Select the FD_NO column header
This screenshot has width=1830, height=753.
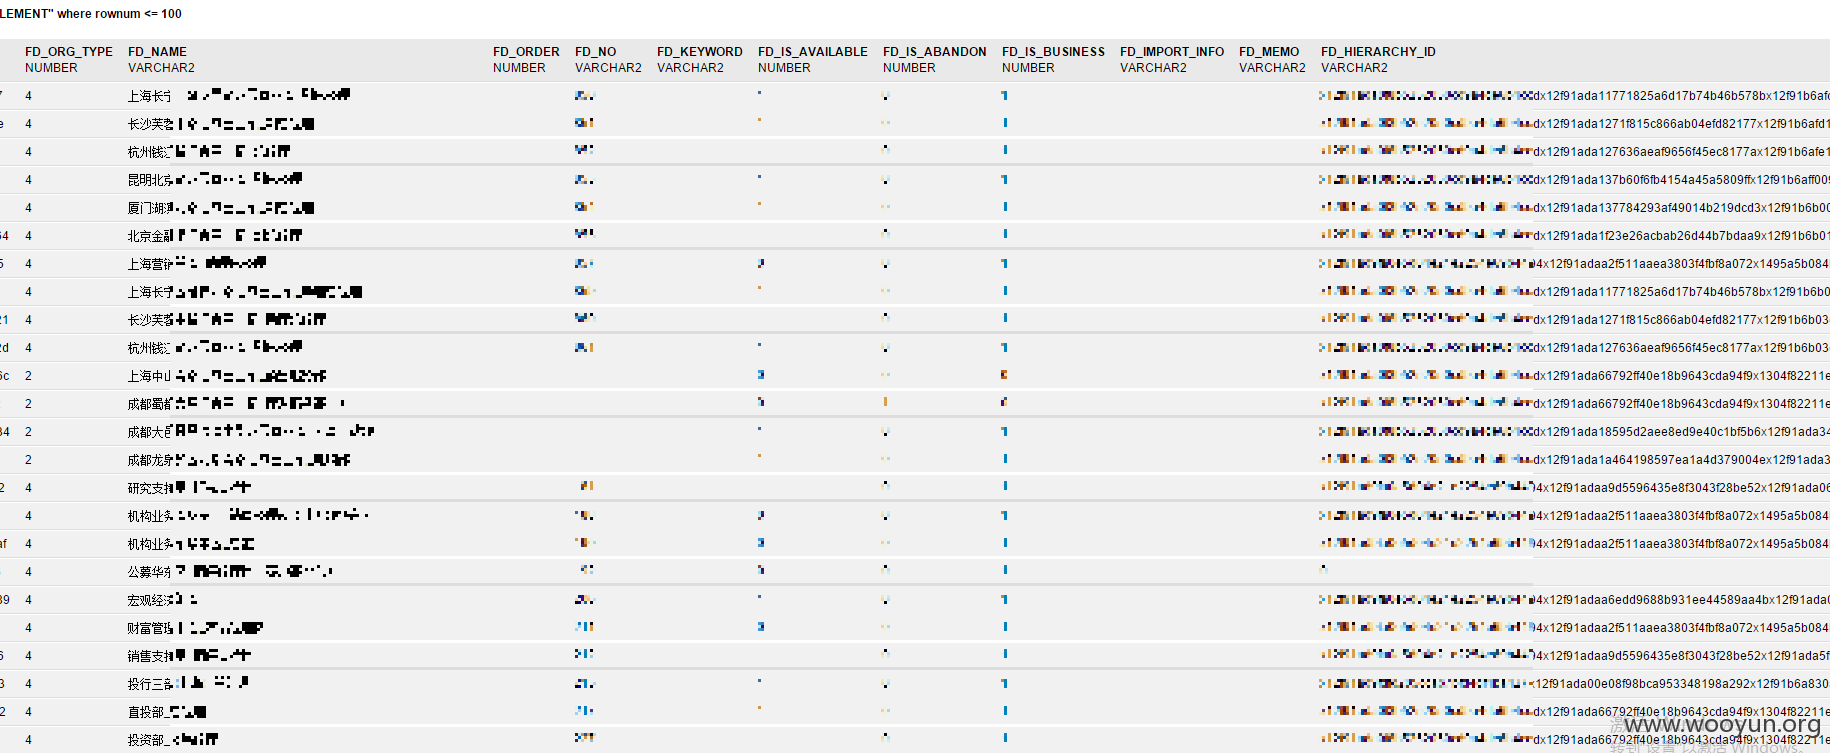click(x=596, y=52)
